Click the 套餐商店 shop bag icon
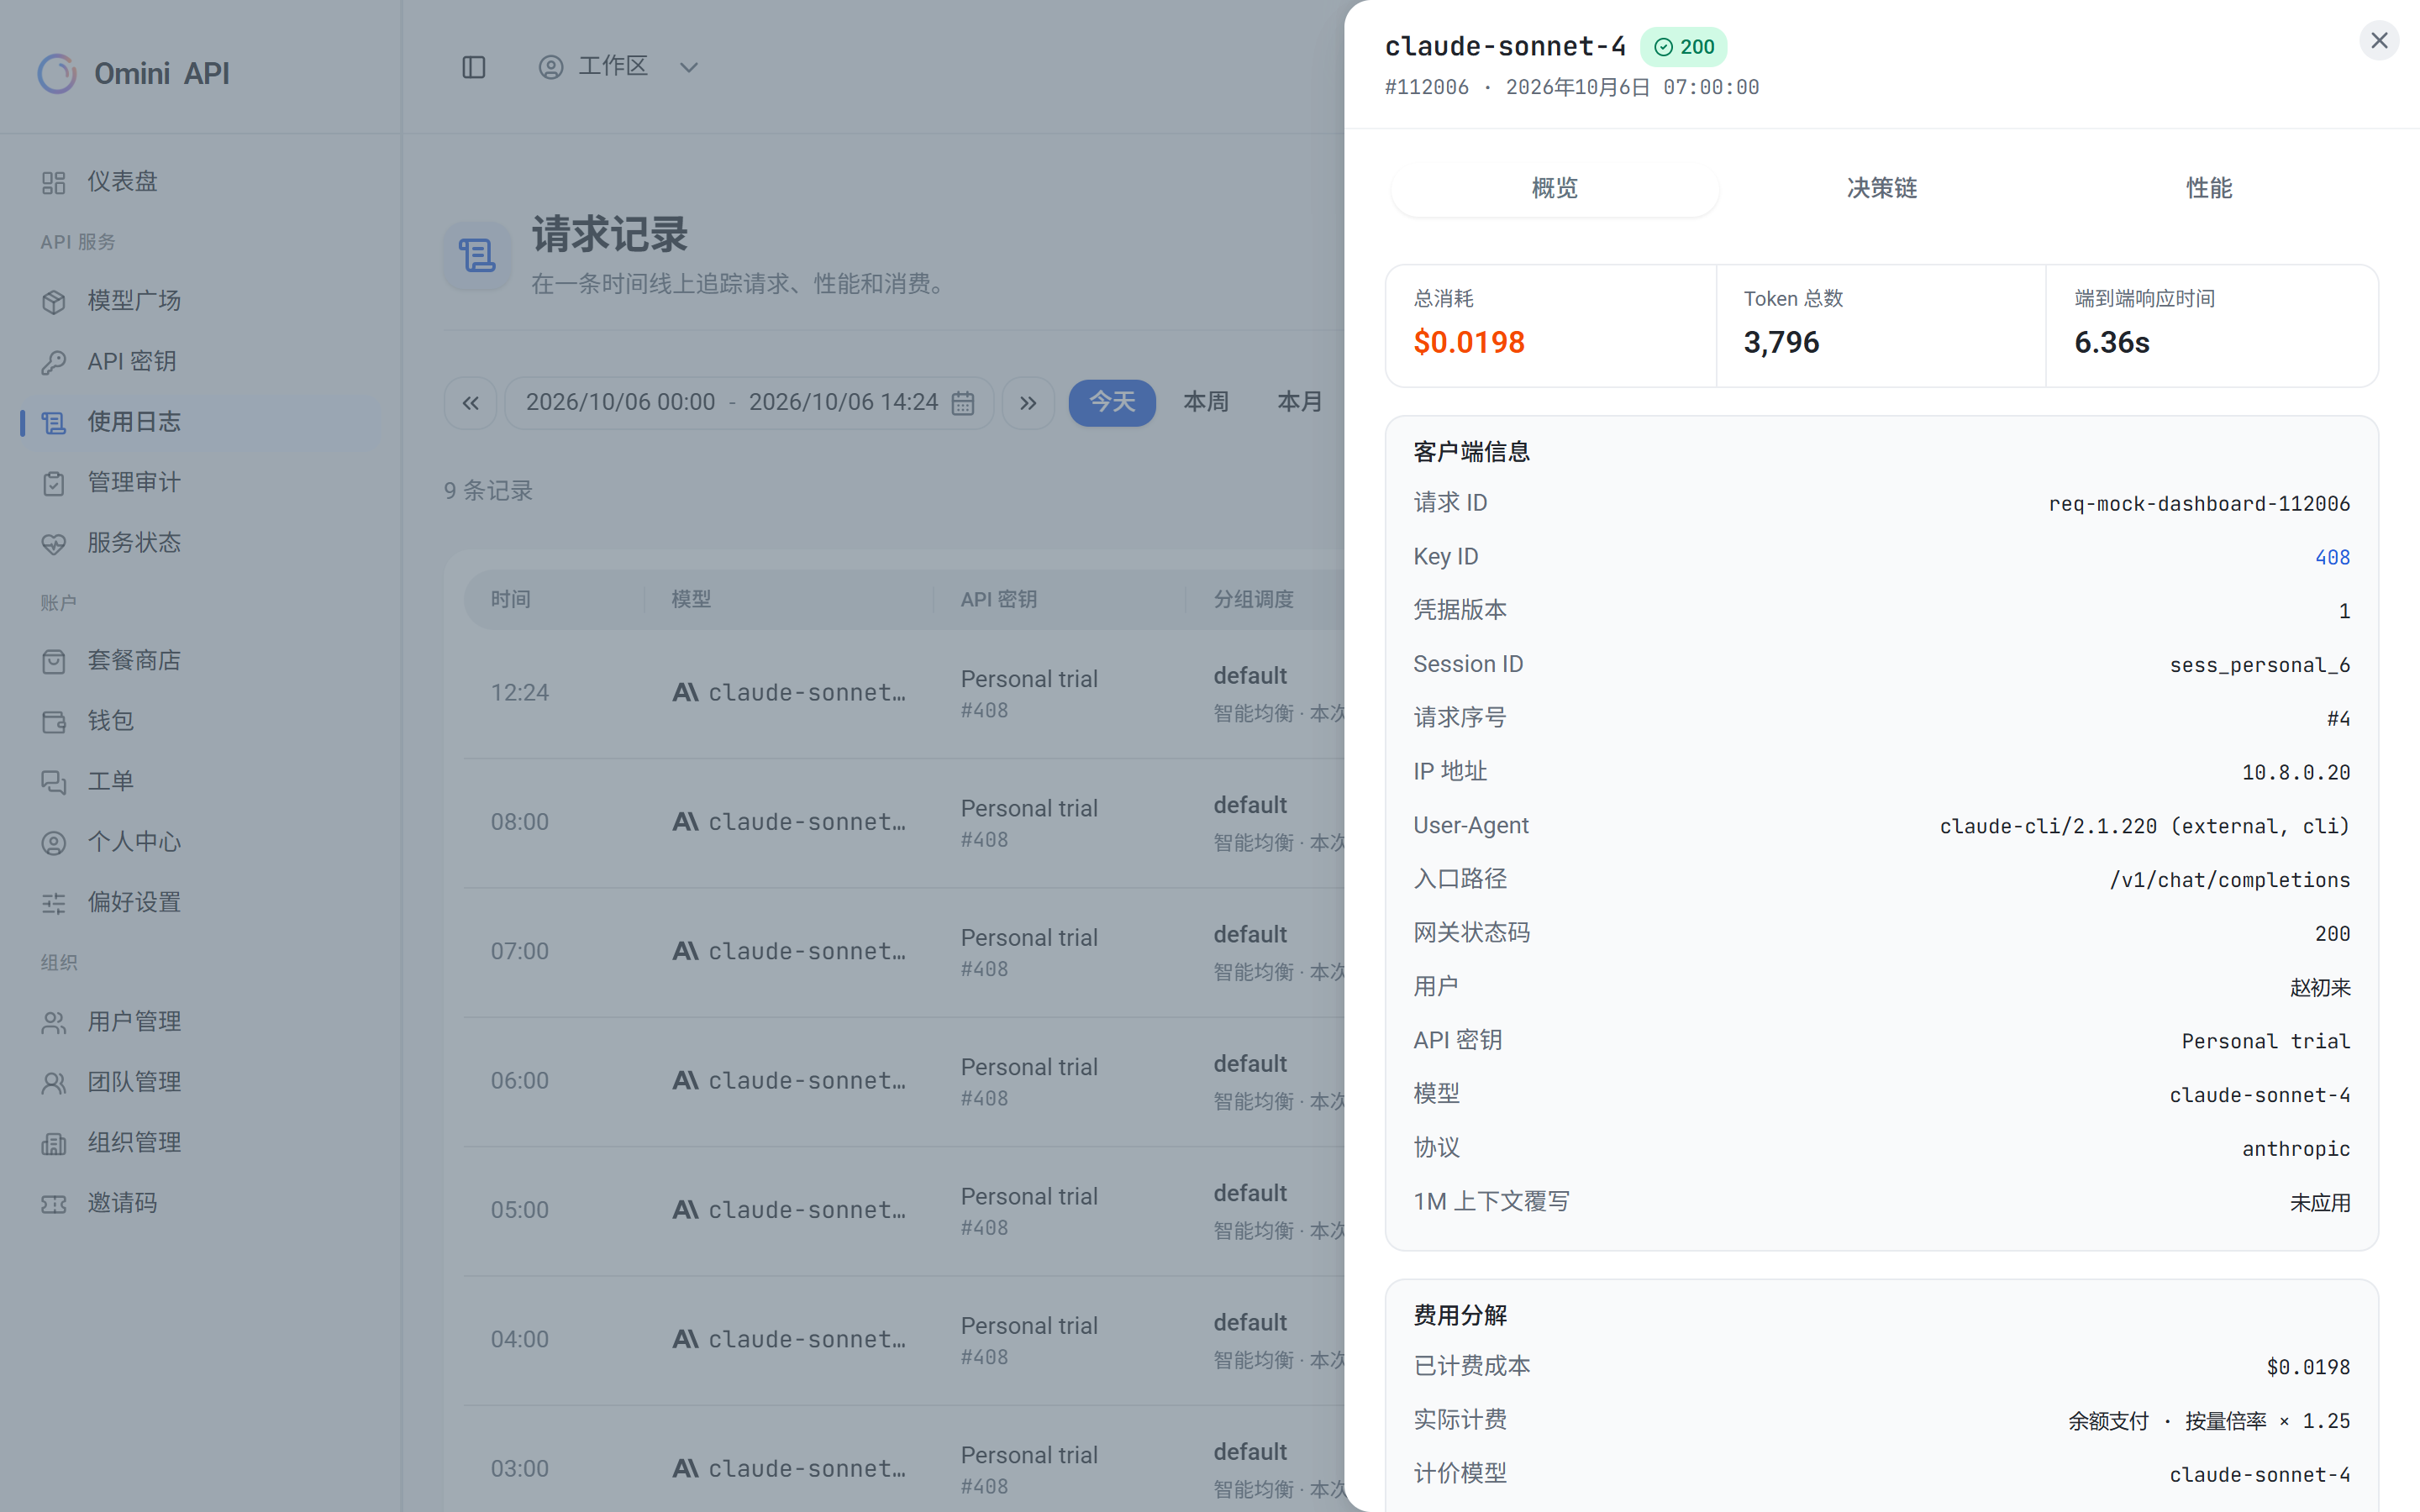2420x1512 pixels. (x=54, y=661)
